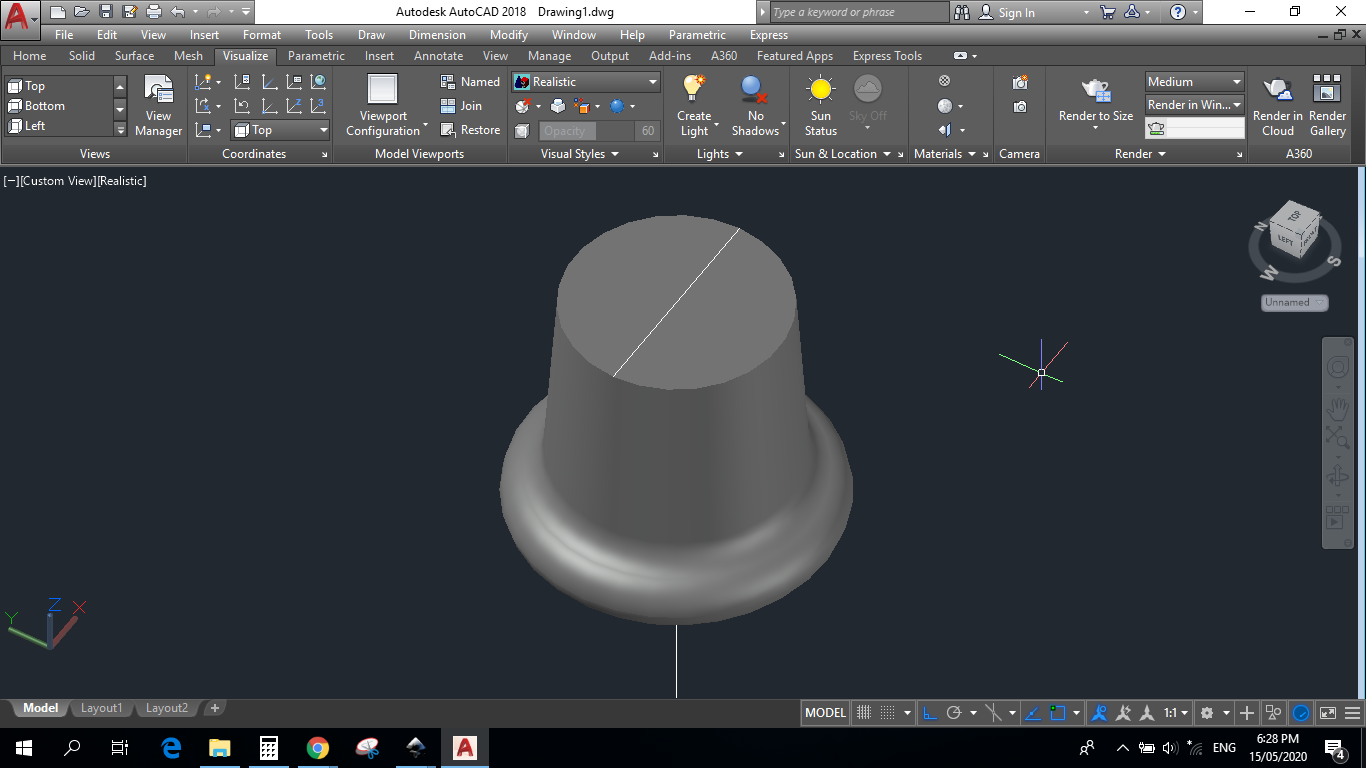The image size is (1366, 768).
Task: Toggle Object Snap Tracking
Action: [1034, 713]
